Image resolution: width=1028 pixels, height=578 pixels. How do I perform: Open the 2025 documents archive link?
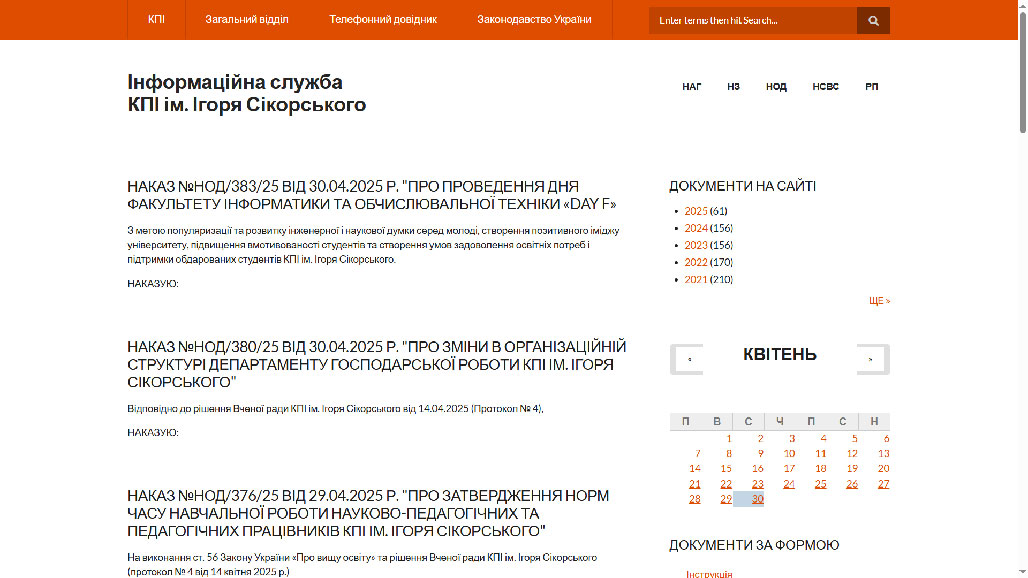tap(695, 211)
